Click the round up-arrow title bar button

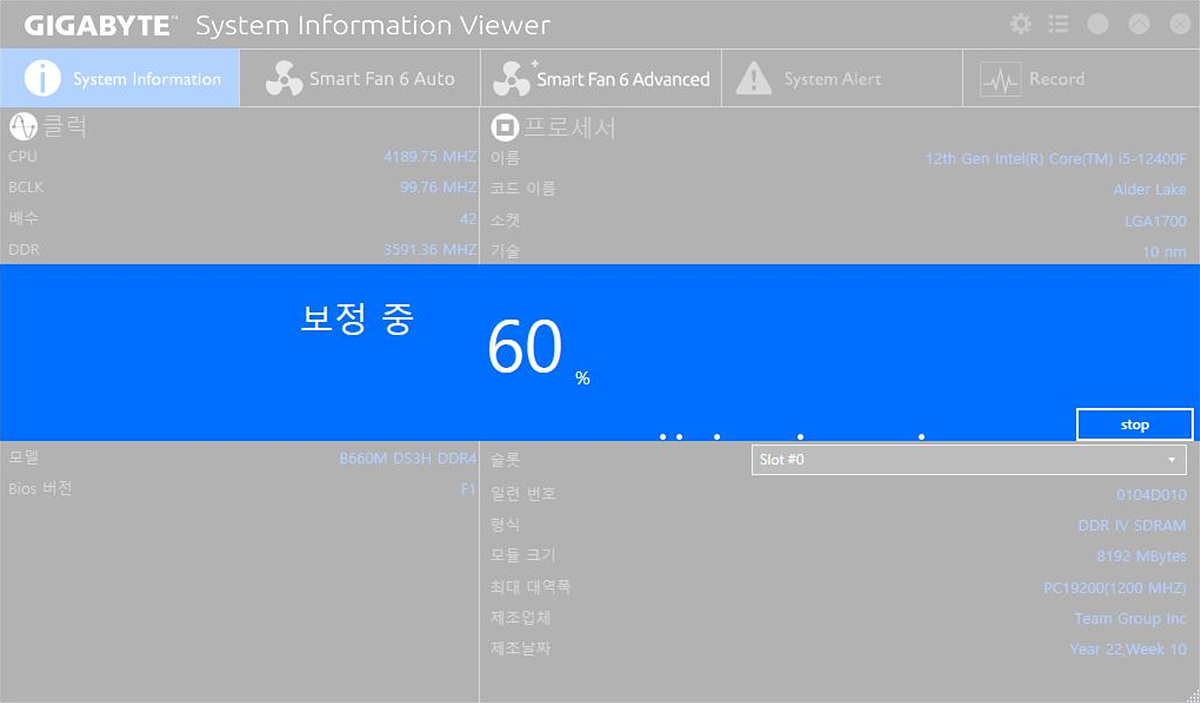1139,24
